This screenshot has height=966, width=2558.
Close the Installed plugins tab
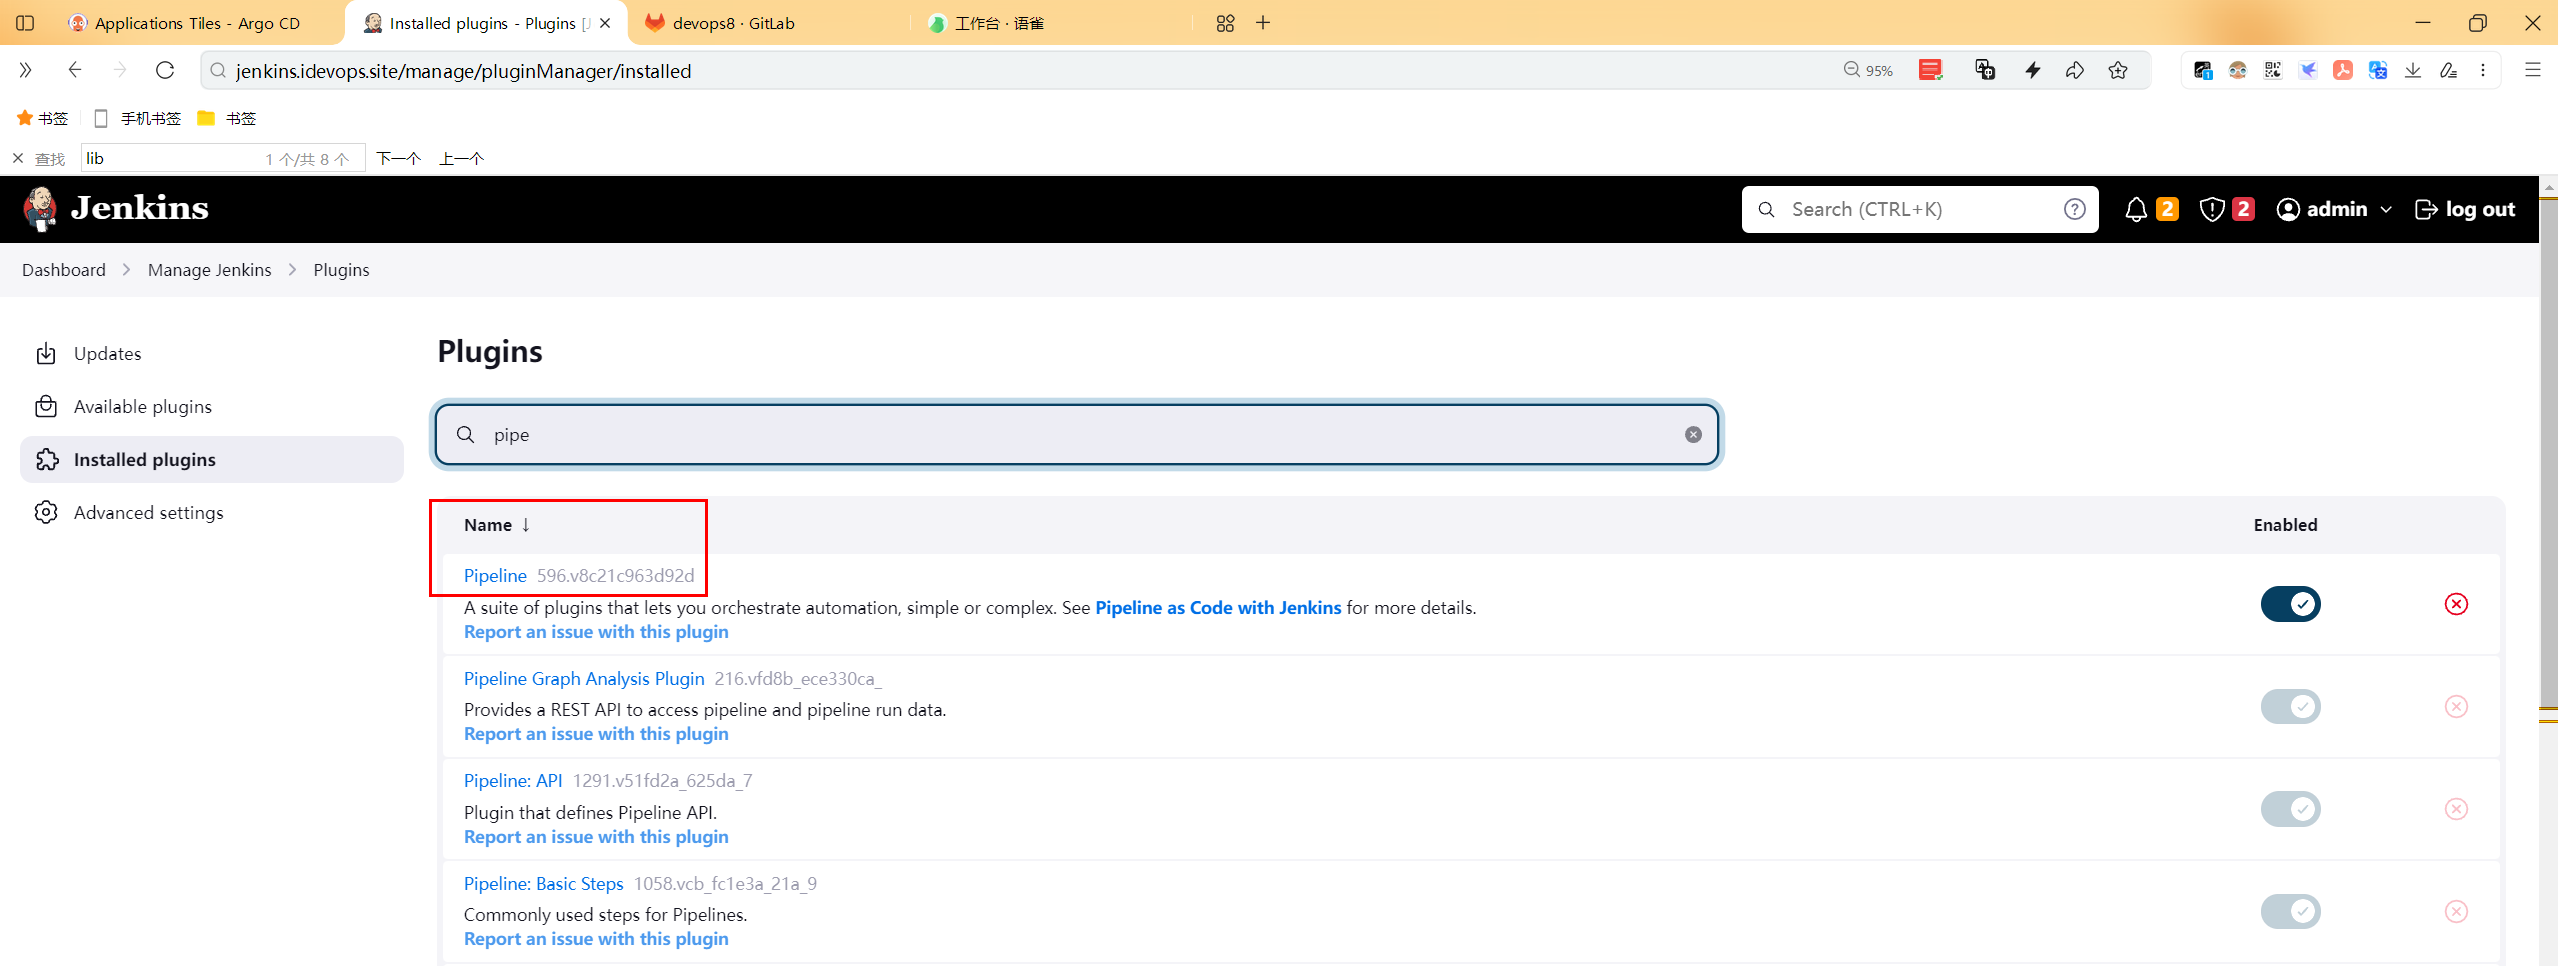click(605, 23)
